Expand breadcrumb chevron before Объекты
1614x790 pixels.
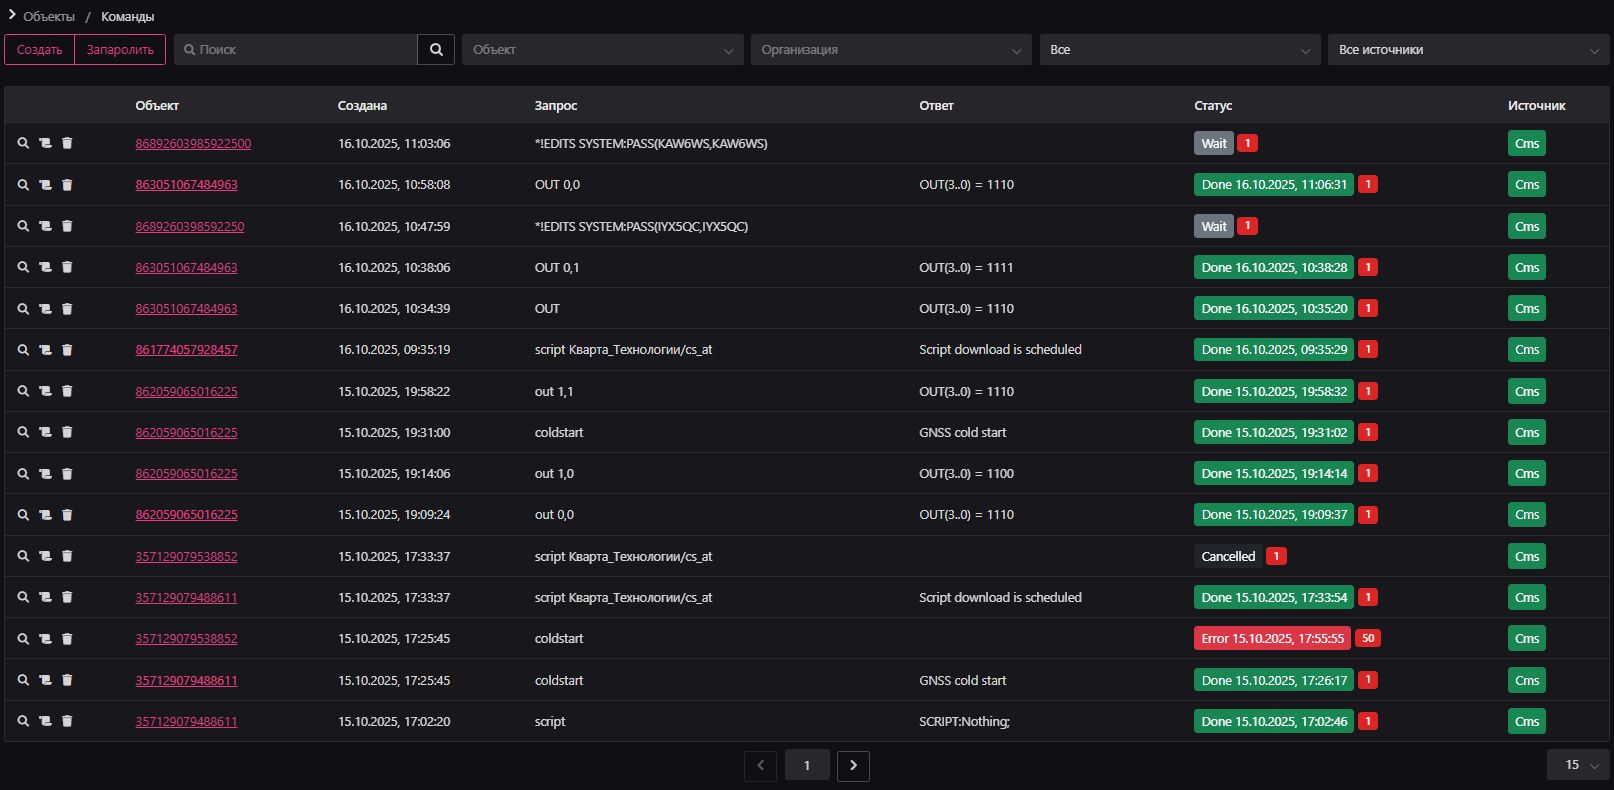(x=12, y=15)
